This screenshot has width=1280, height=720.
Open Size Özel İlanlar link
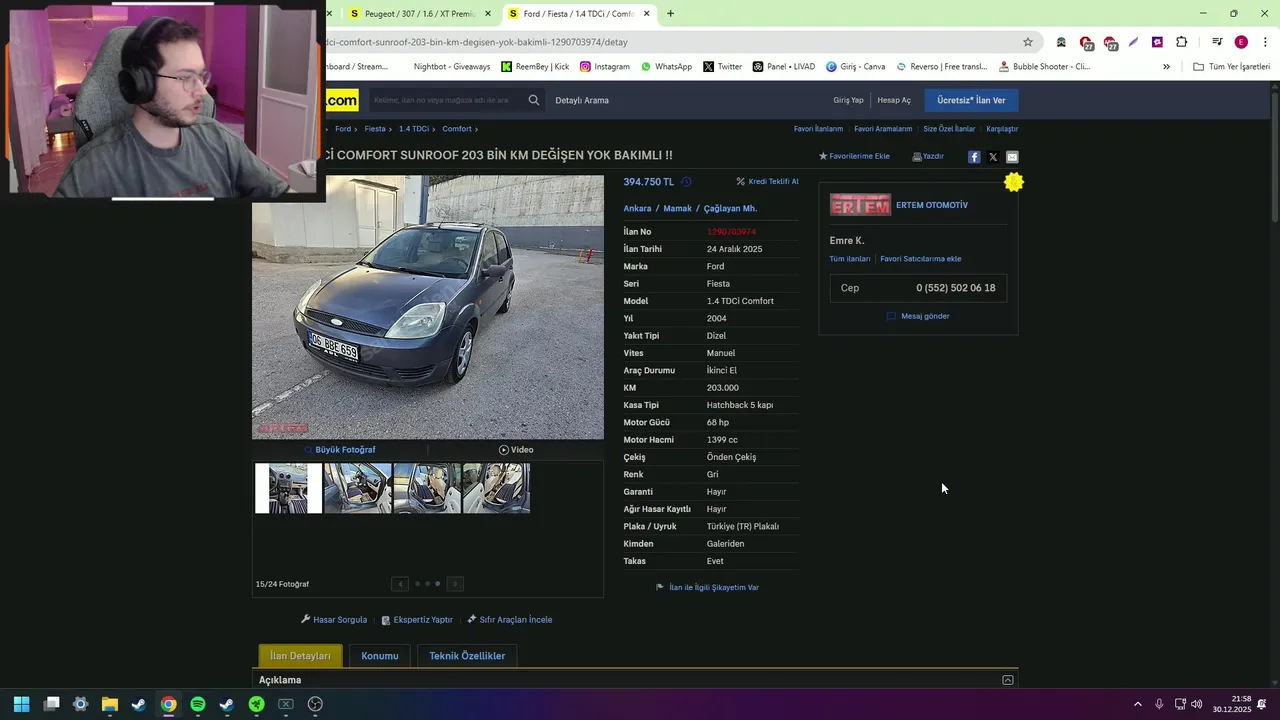tap(949, 129)
